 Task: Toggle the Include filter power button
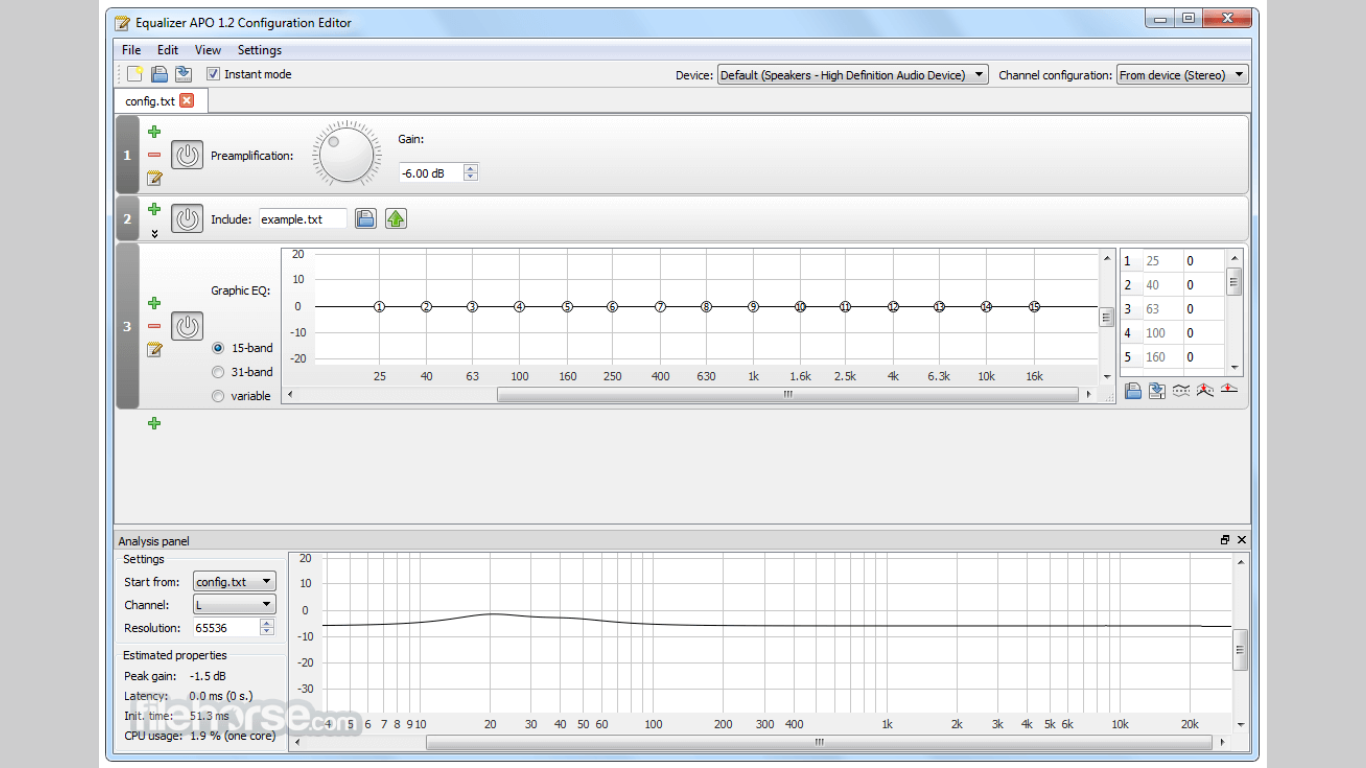(187, 219)
